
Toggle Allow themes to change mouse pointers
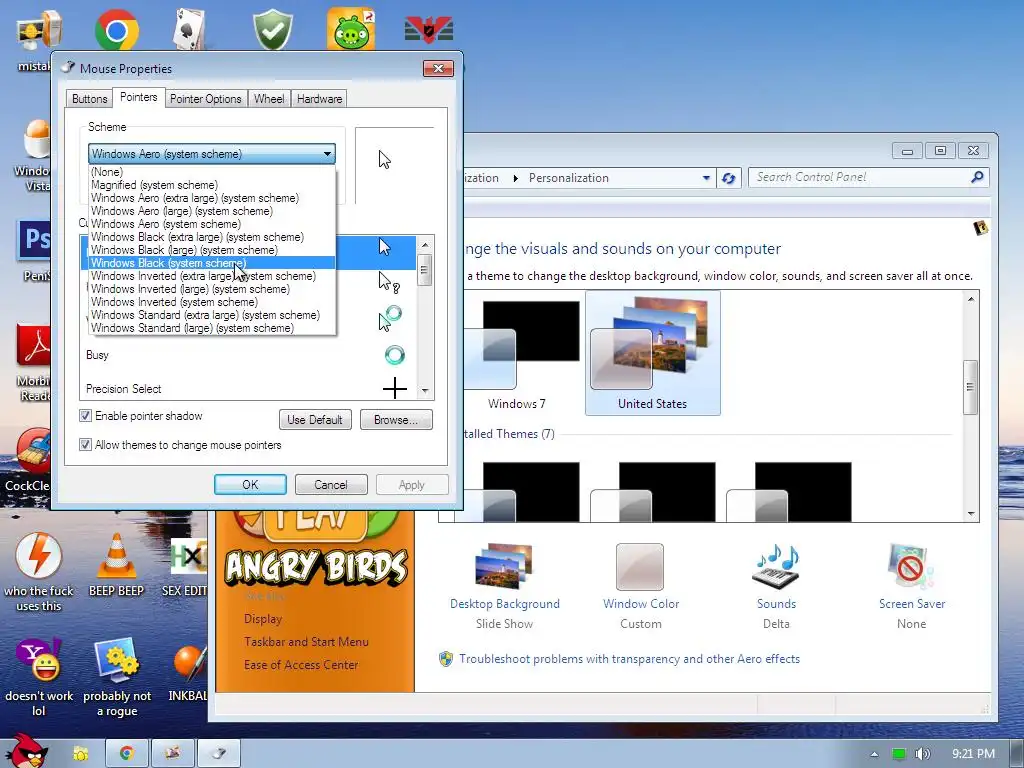(x=86, y=445)
